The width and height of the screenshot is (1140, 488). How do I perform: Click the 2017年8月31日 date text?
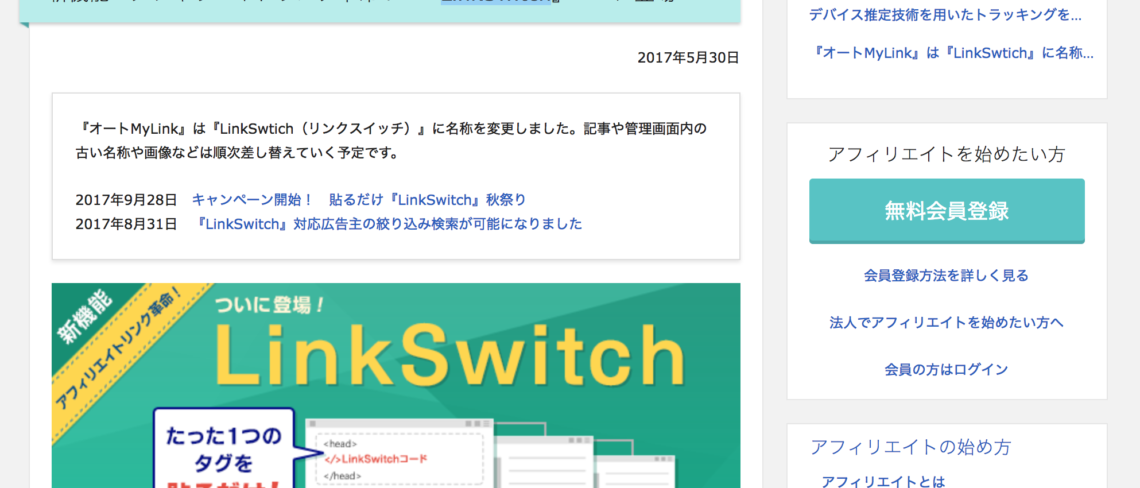pos(127,224)
